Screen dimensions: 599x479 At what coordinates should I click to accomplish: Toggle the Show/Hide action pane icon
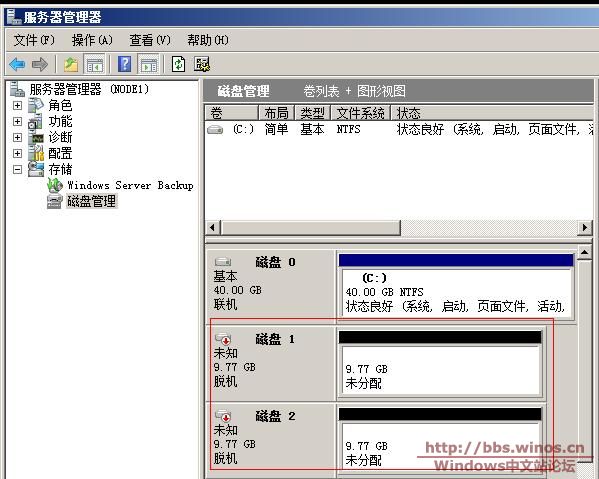pos(149,64)
